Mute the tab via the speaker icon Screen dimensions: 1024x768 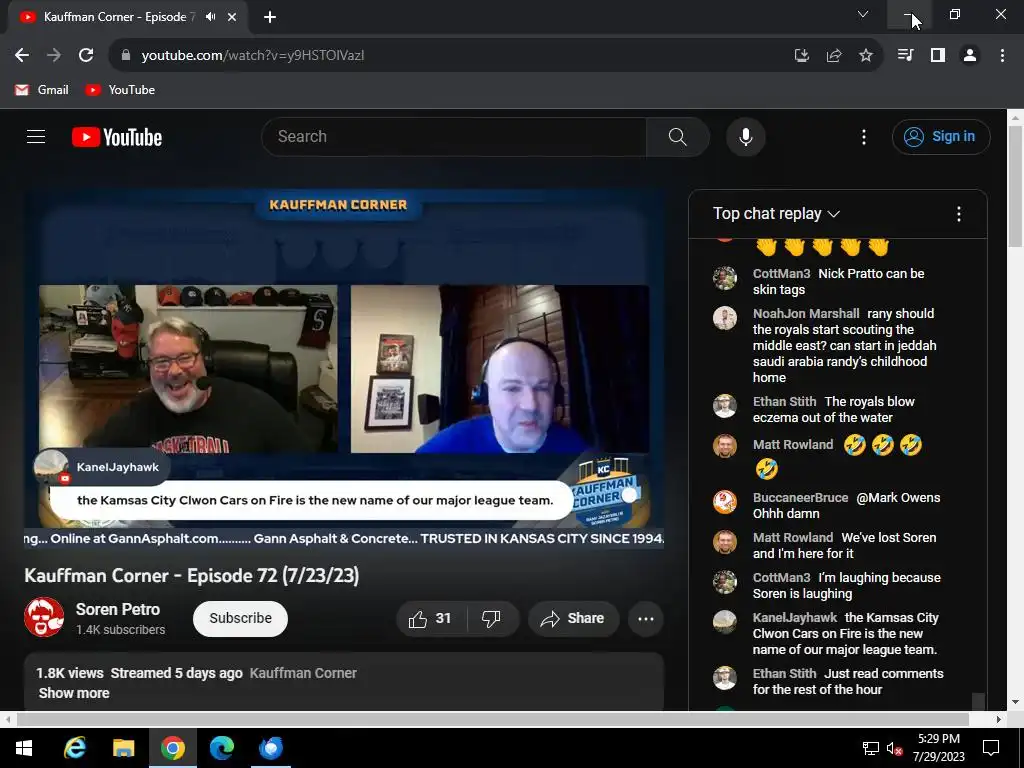[210, 17]
